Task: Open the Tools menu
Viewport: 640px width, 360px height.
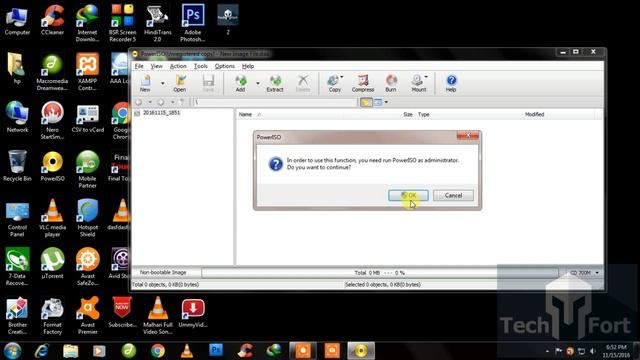Action: tap(200, 66)
